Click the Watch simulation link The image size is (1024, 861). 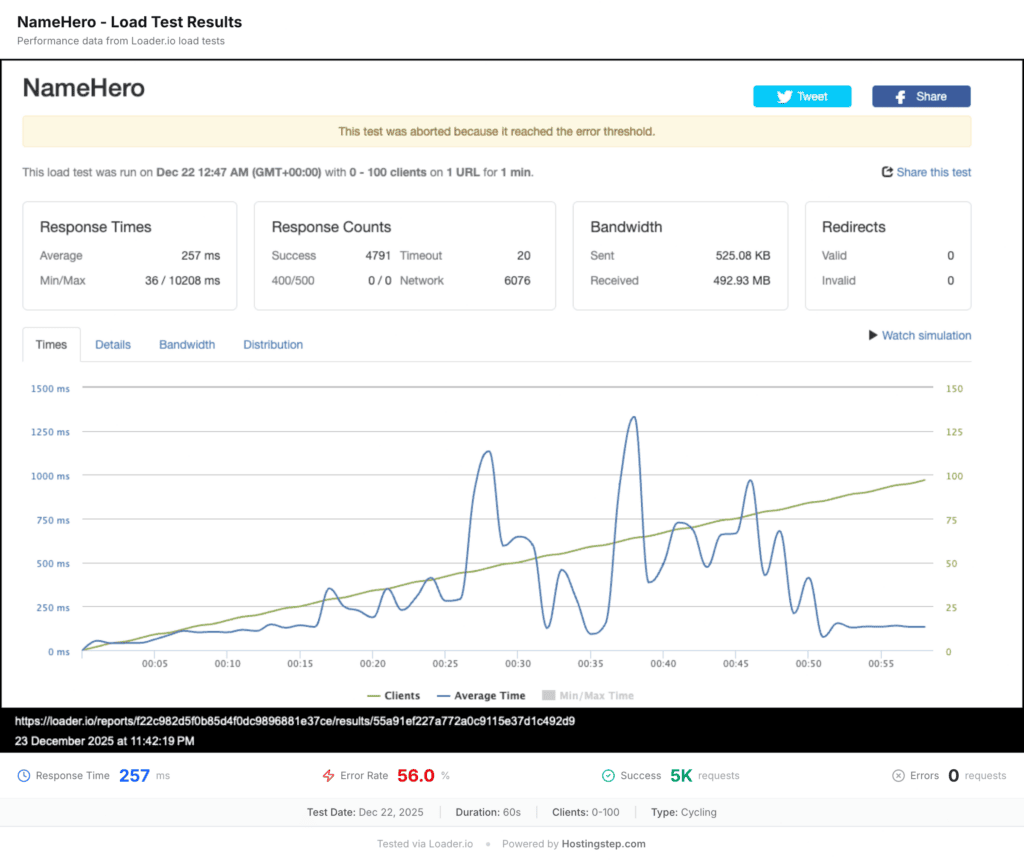click(926, 335)
